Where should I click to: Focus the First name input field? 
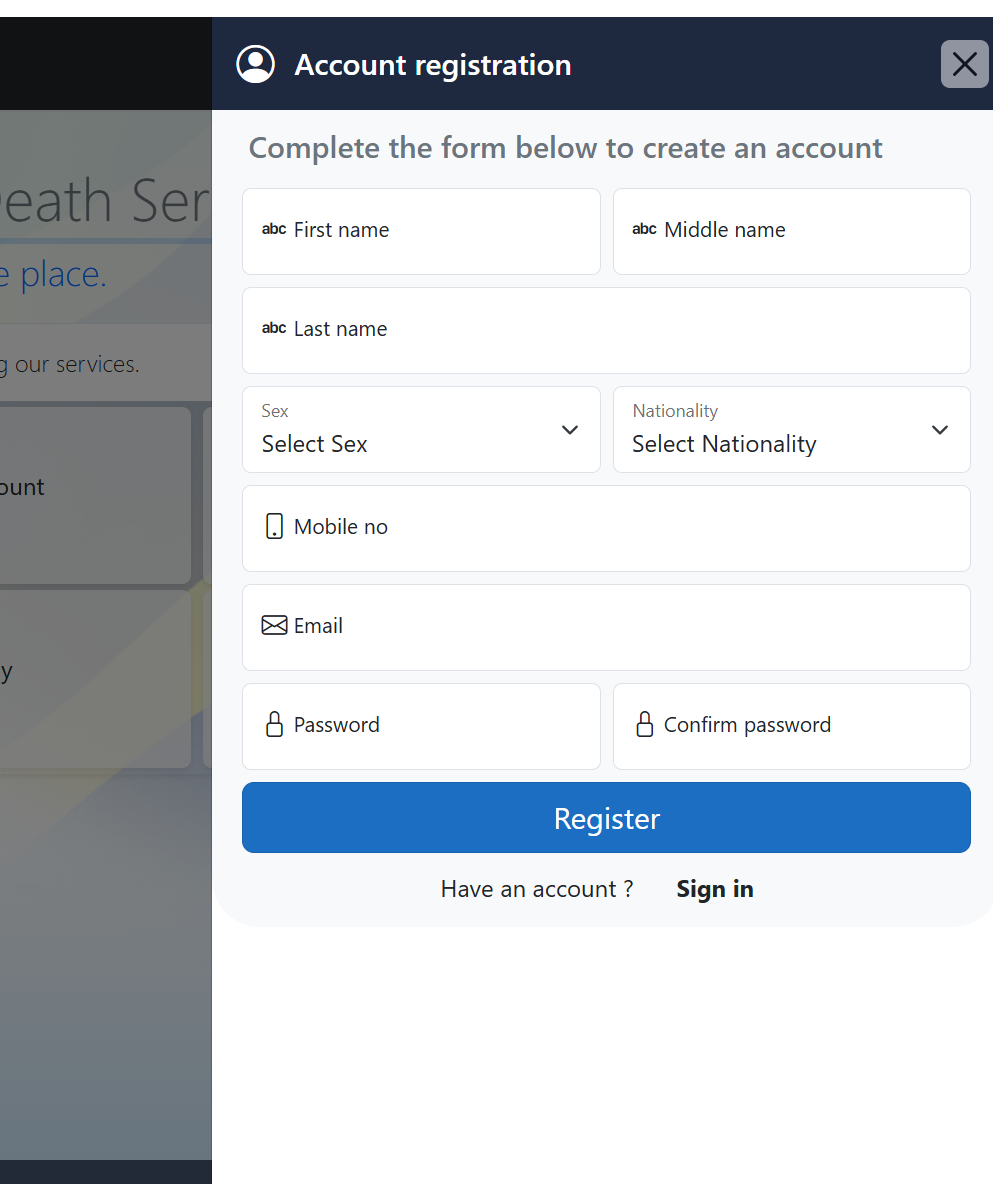[440, 231]
